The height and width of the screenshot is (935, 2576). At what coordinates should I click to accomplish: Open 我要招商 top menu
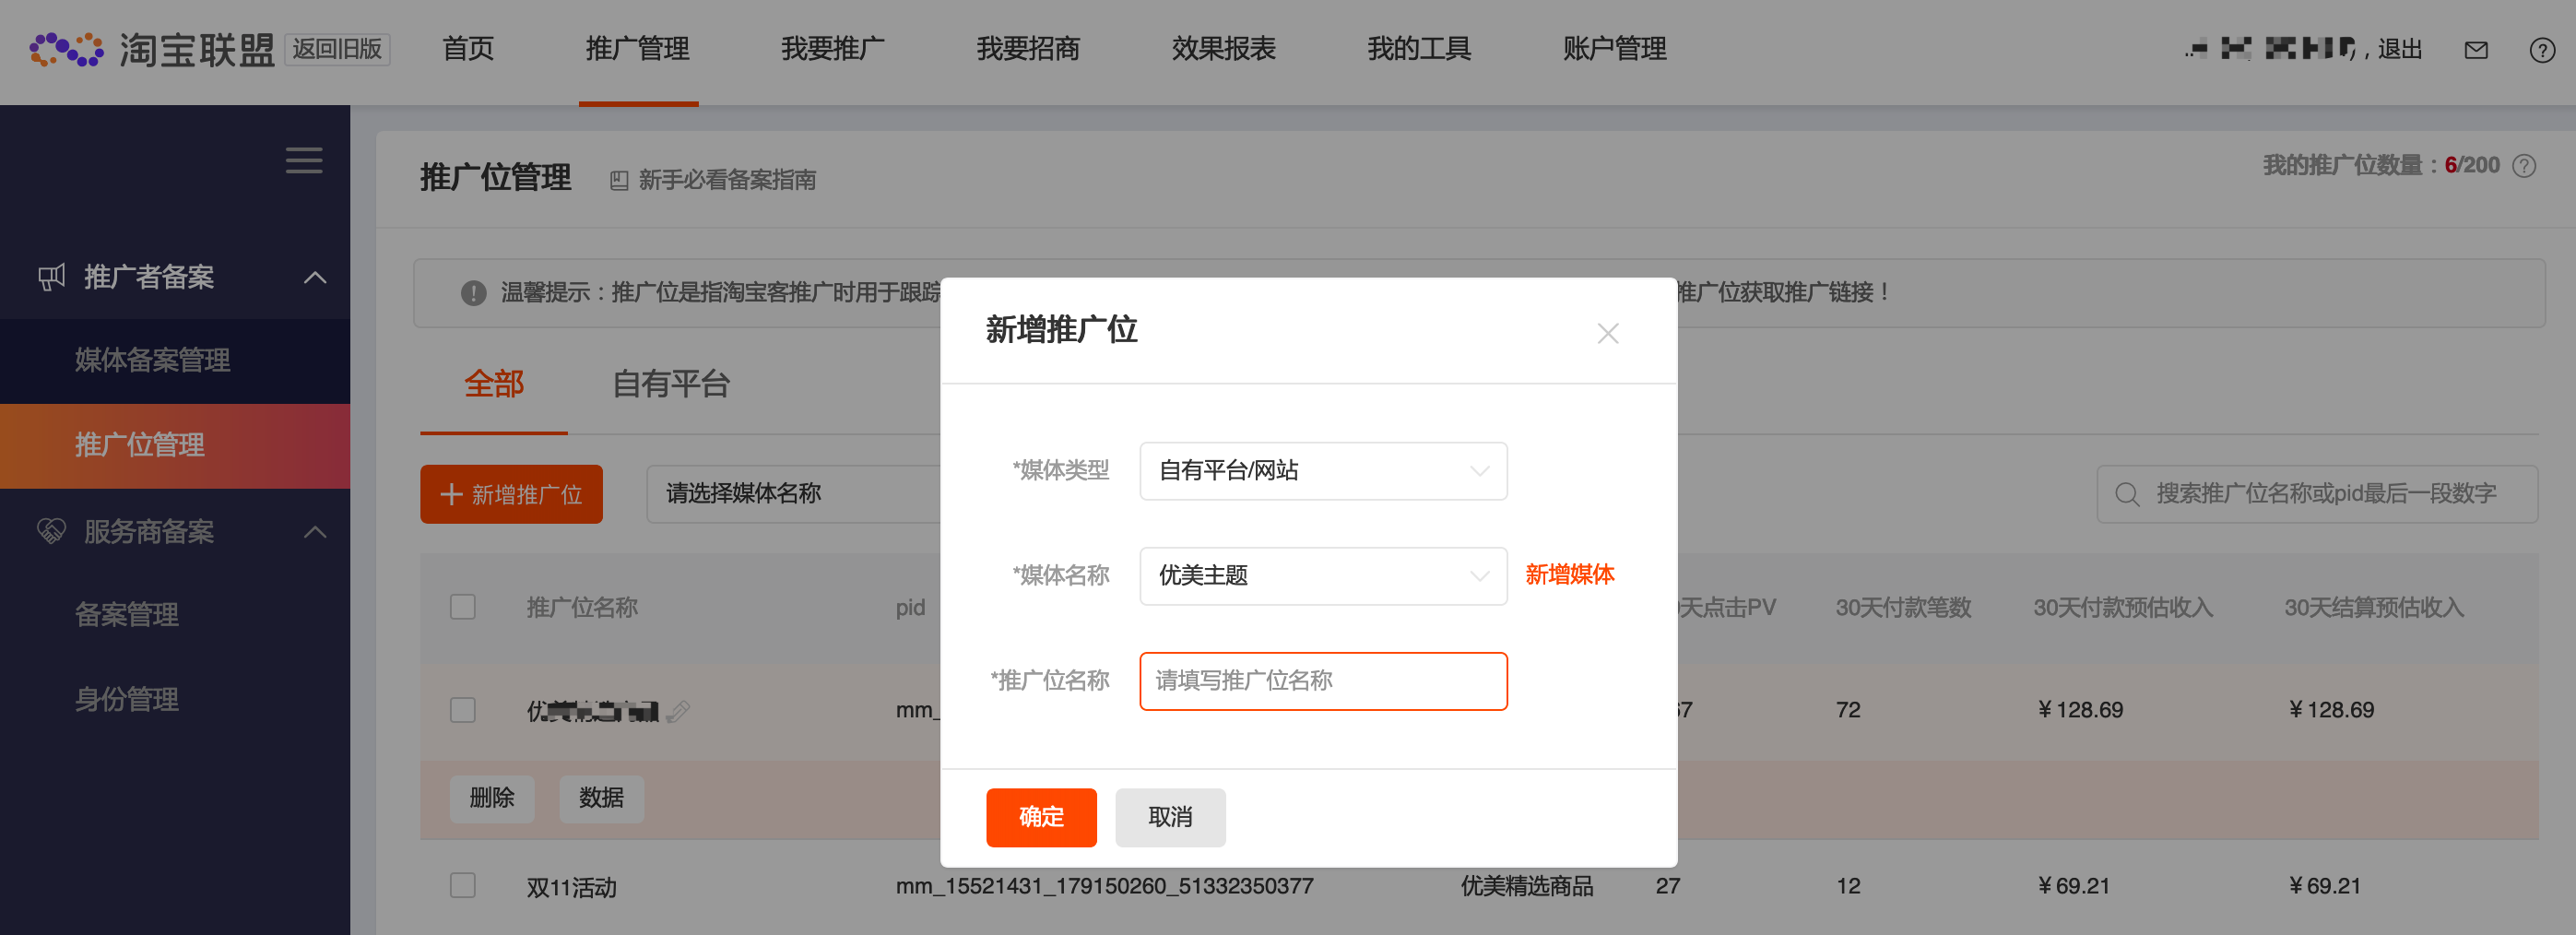pyautogui.click(x=1028, y=49)
